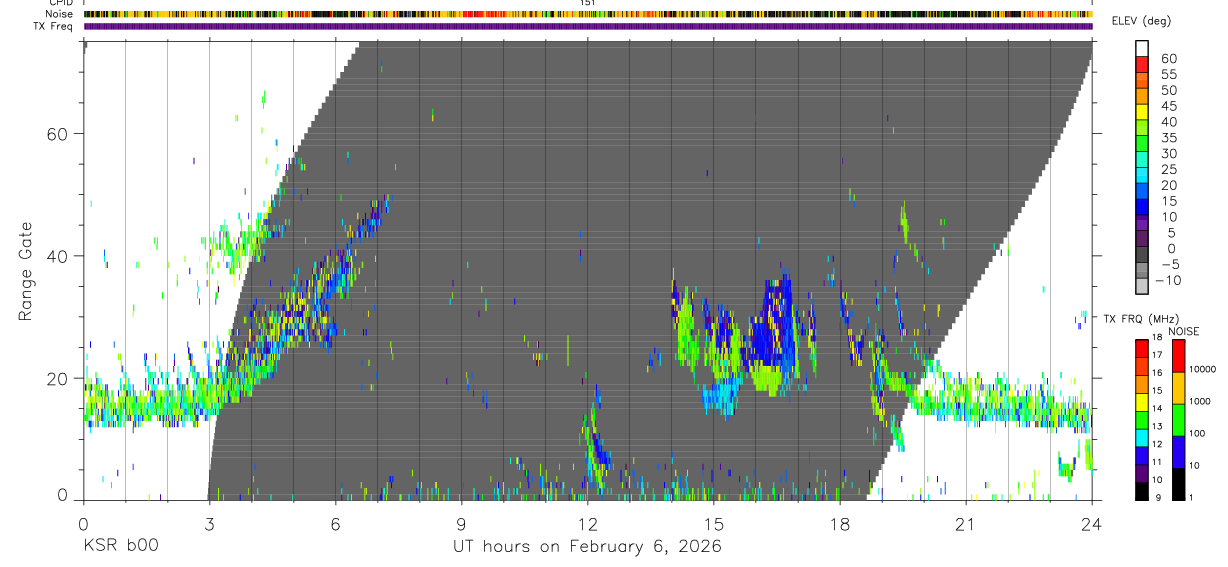
Task: Click the NOISE colorbar label '10000'
Action: tap(1203, 369)
